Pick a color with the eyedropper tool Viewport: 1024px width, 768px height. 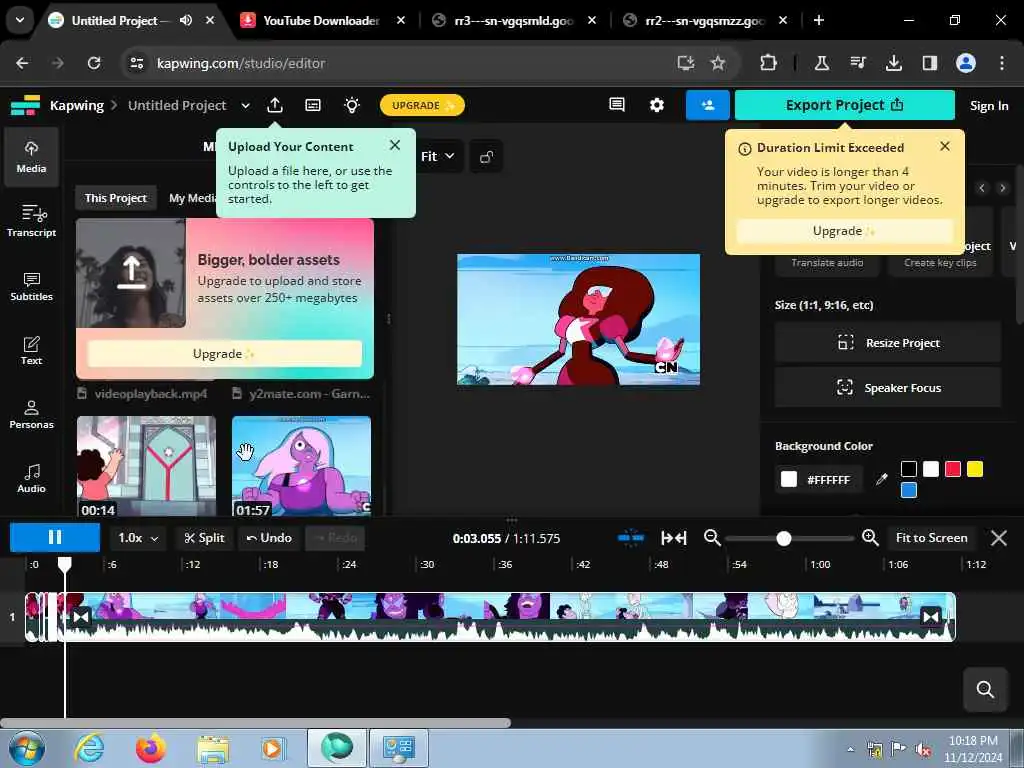coord(882,479)
